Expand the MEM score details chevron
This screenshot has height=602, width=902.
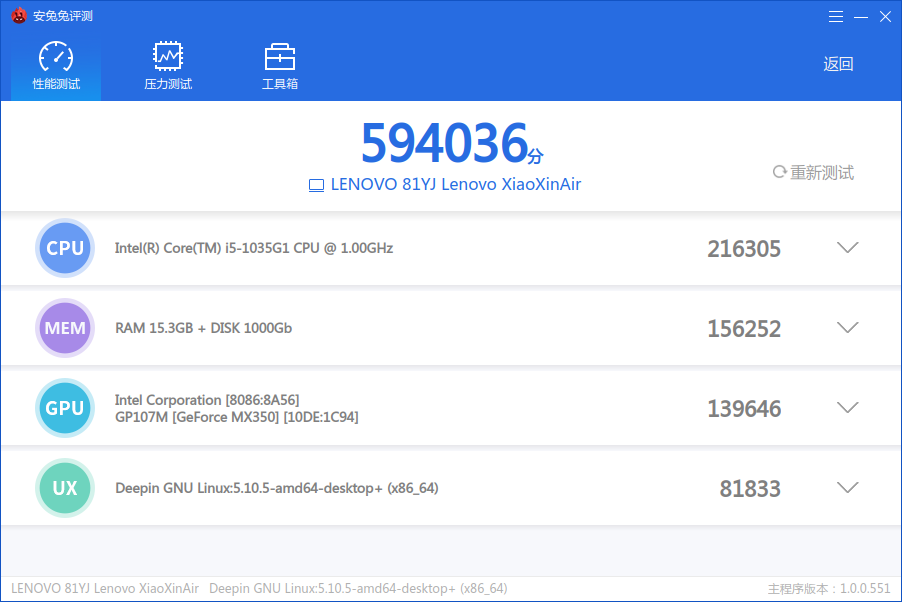(x=847, y=327)
